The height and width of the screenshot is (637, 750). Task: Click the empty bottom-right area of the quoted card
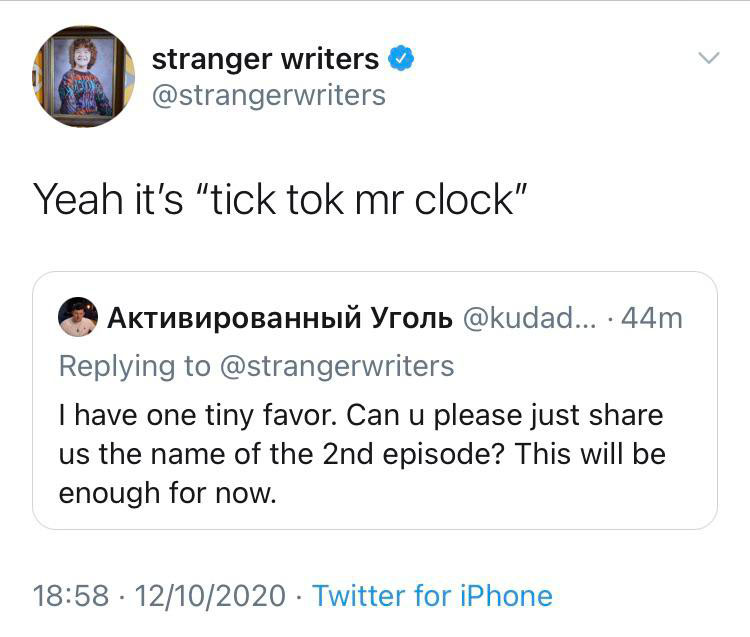point(600,500)
